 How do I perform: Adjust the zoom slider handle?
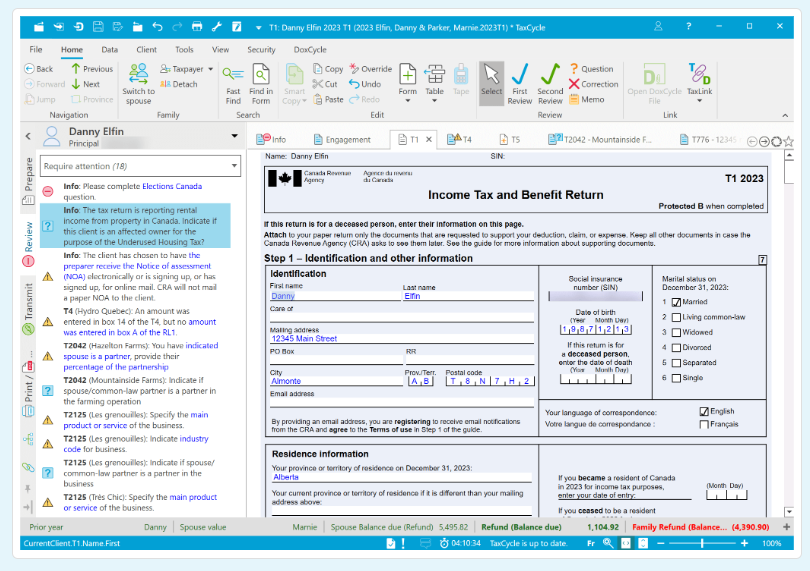[702, 543]
